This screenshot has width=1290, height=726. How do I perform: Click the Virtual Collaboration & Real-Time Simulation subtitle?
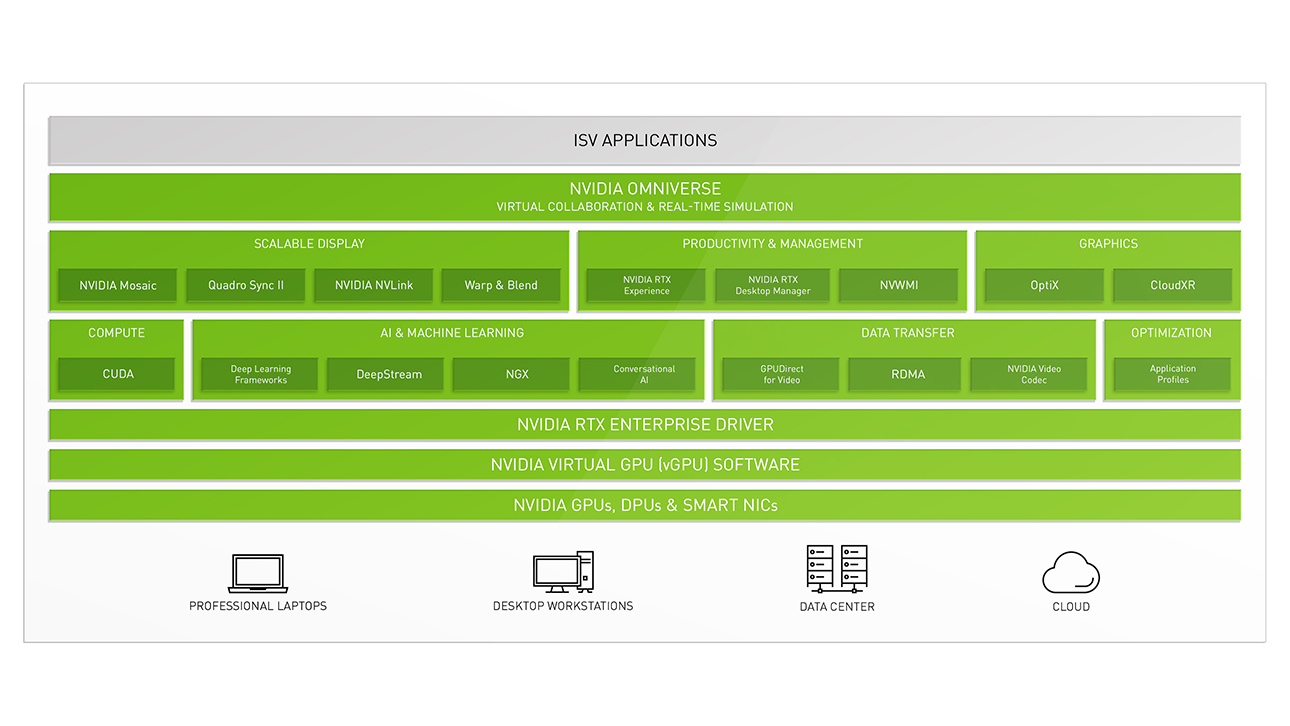[645, 207]
